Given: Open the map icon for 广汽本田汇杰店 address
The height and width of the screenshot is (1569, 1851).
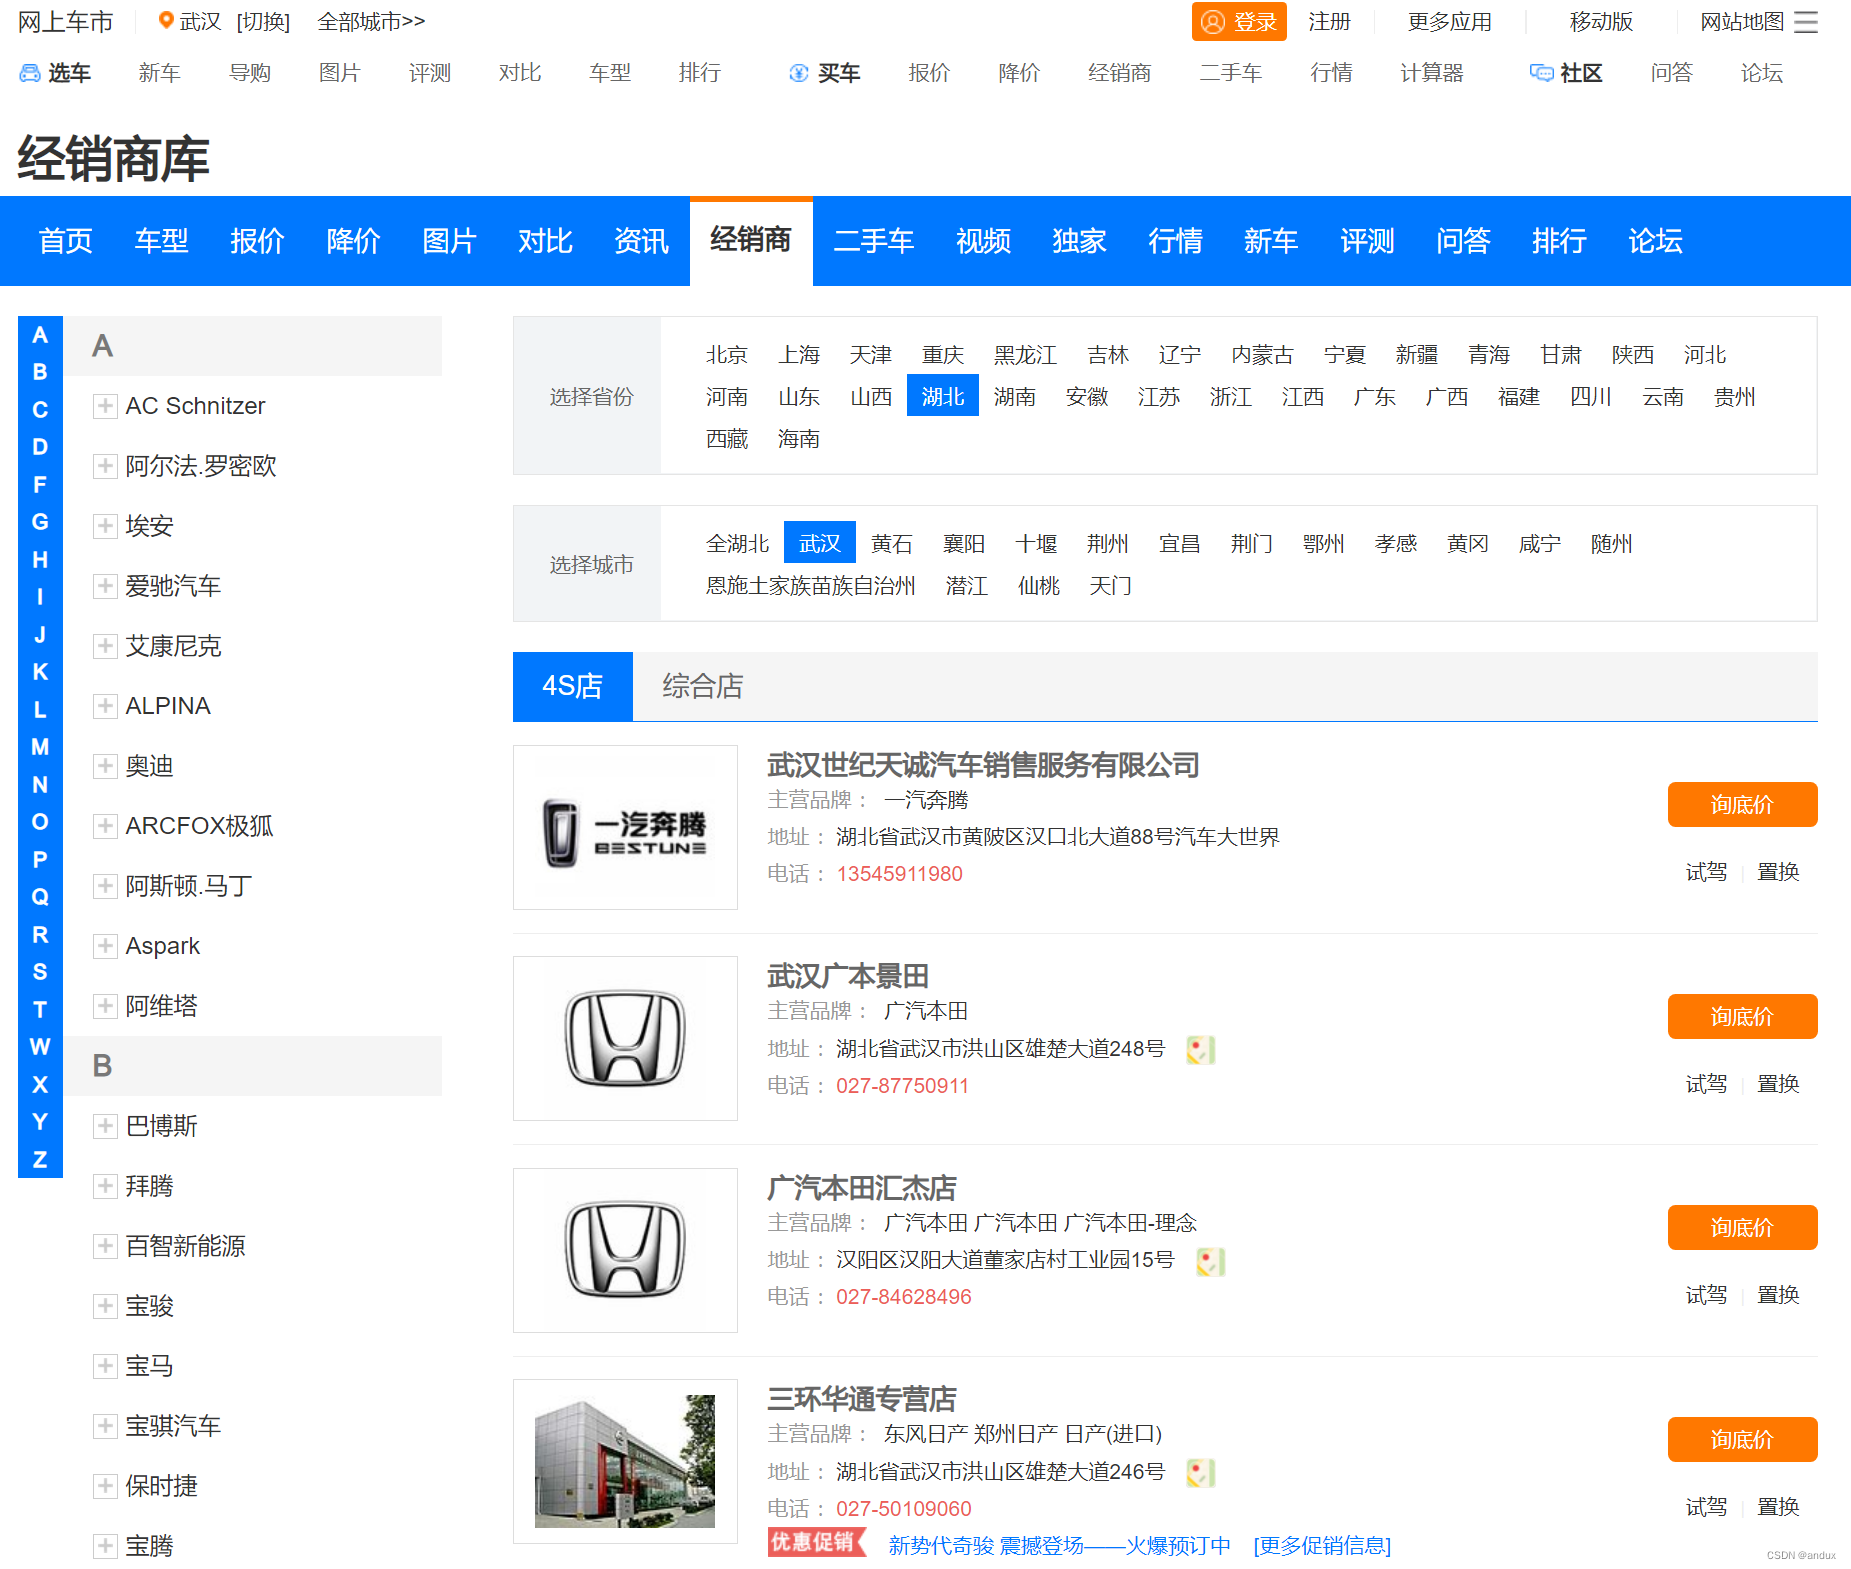Looking at the screenshot, I should [x=1210, y=1261].
